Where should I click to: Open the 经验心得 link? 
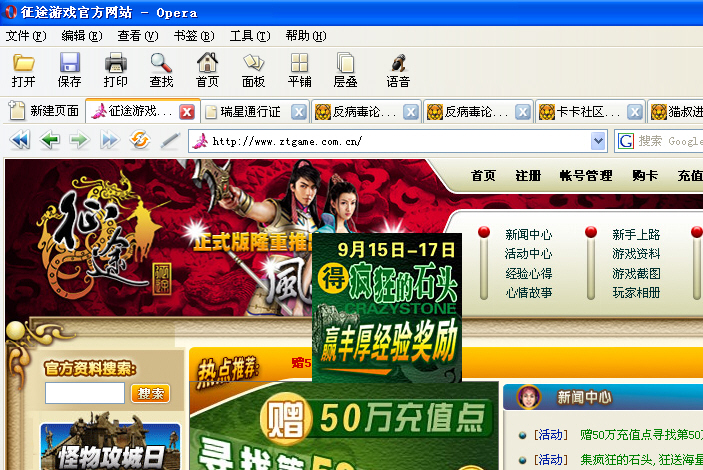pyautogui.click(x=529, y=274)
